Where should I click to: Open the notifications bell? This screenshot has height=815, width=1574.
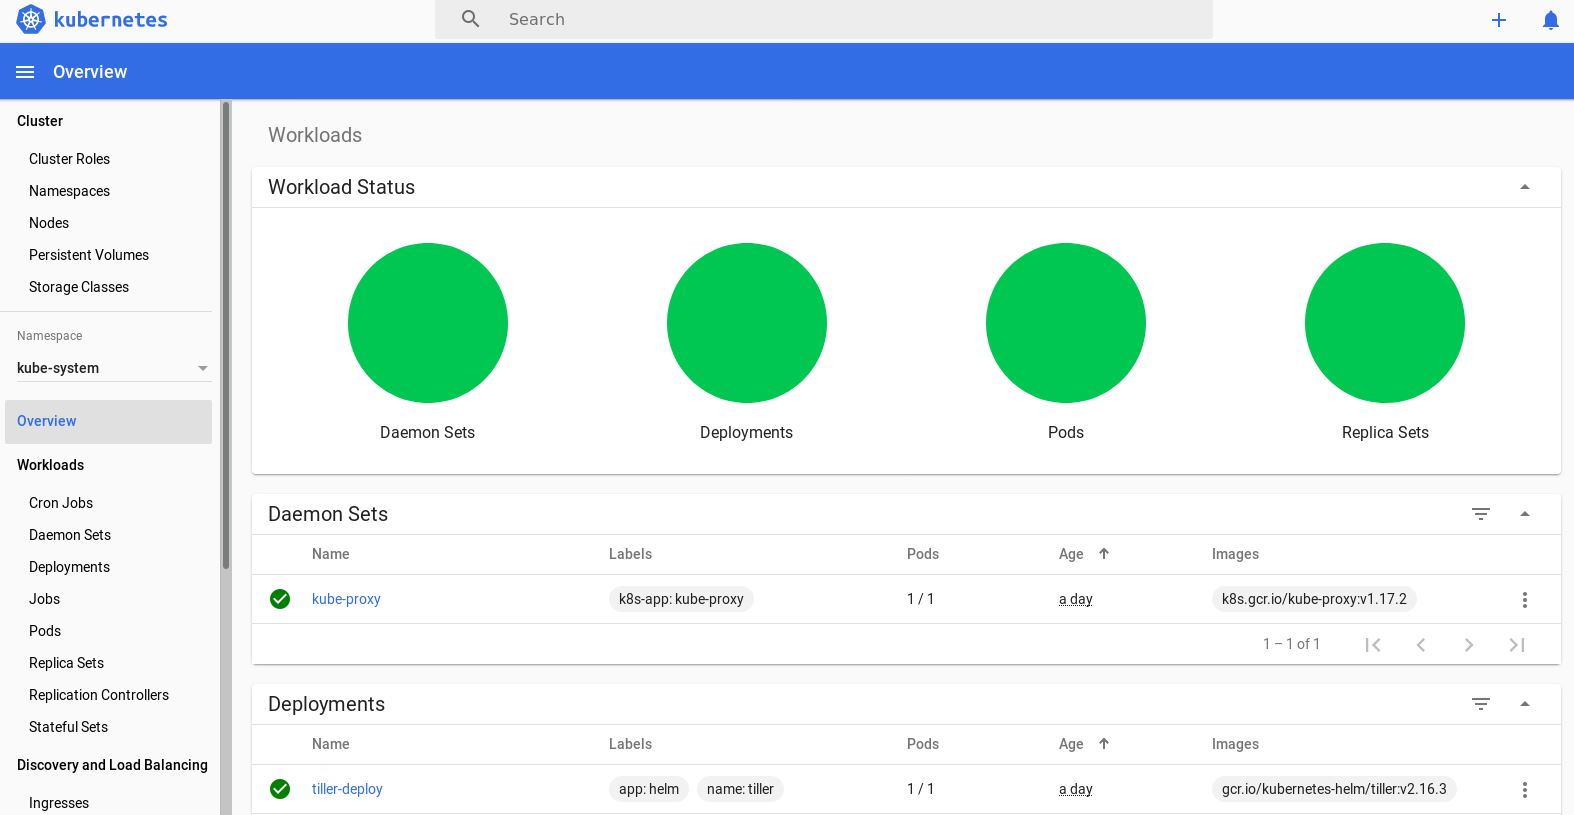click(x=1550, y=20)
